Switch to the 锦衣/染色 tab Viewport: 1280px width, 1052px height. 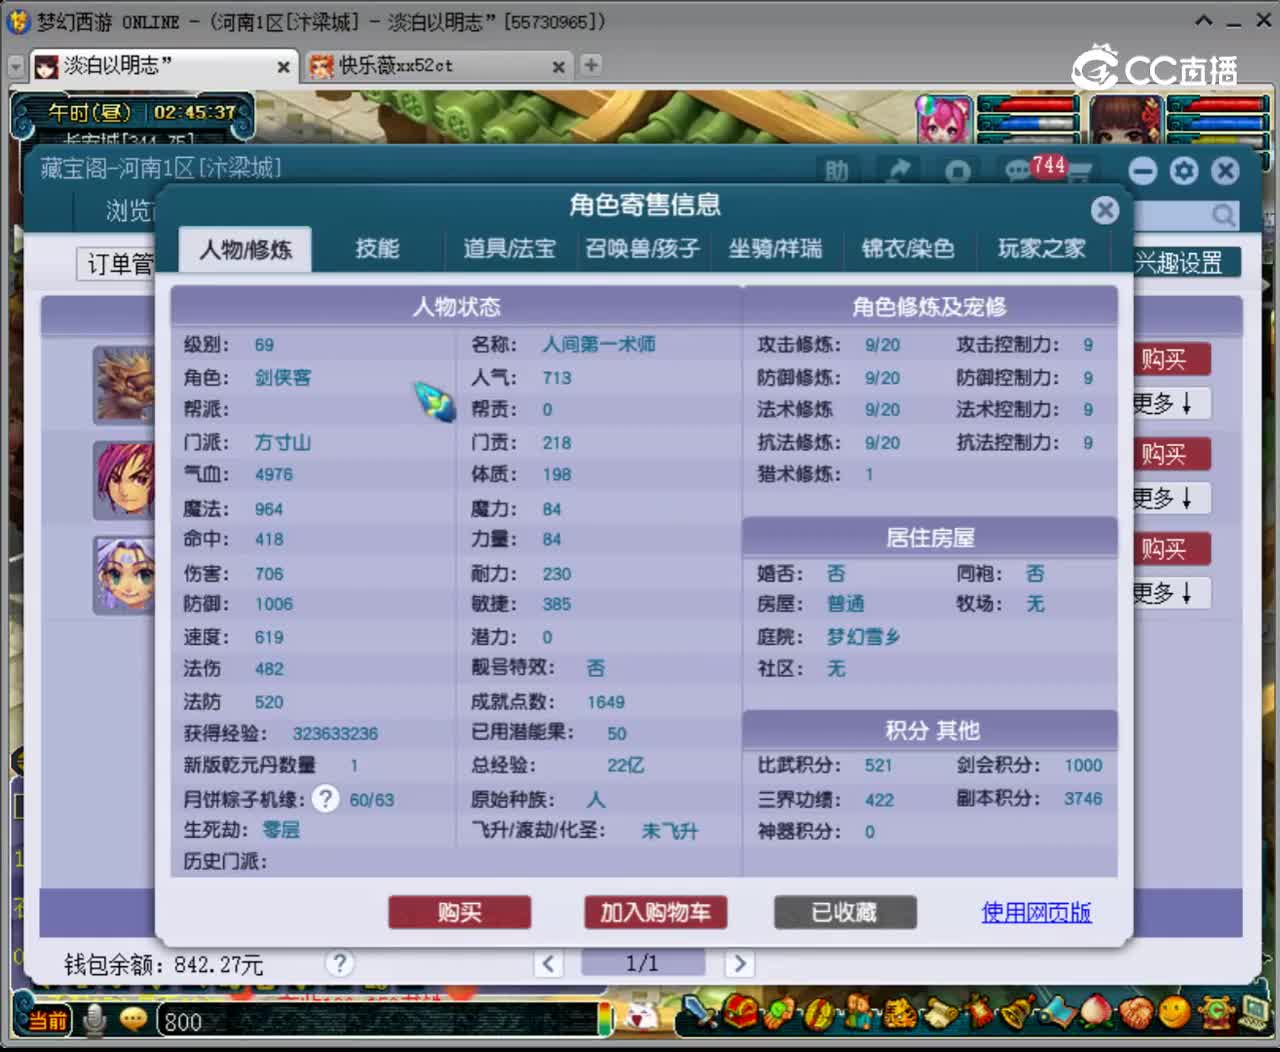tap(908, 248)
